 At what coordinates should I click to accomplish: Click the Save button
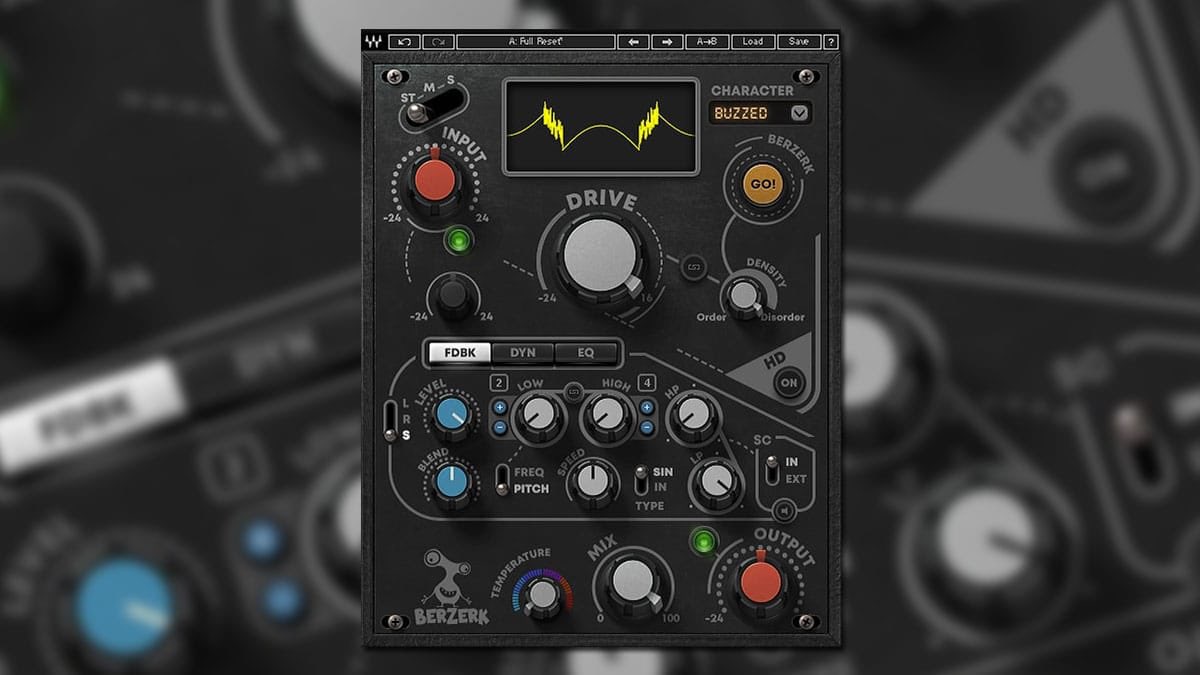tap(798, 42)
